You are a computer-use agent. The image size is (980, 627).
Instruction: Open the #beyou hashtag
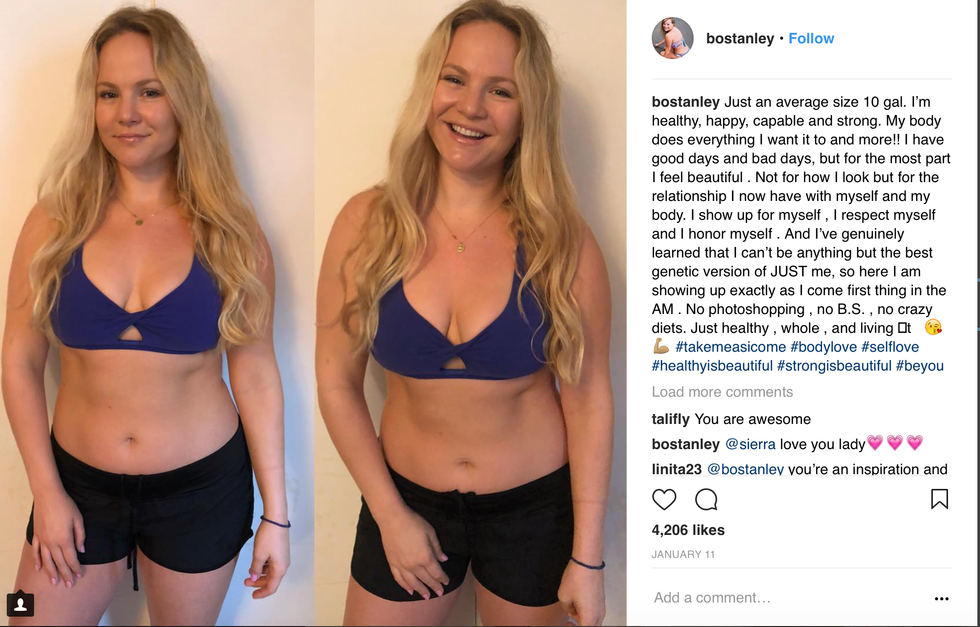click(919, 366)
